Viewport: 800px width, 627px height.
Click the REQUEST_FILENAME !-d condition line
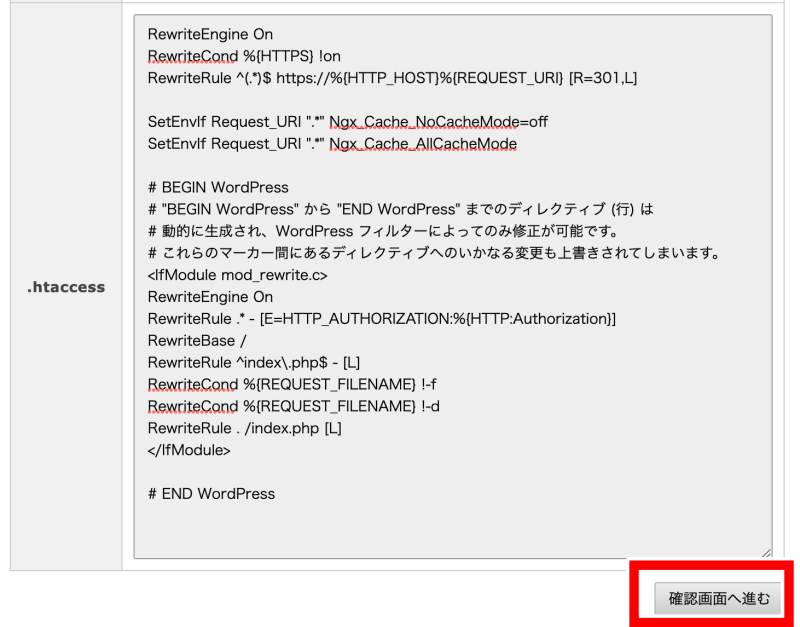click(293, 406)
